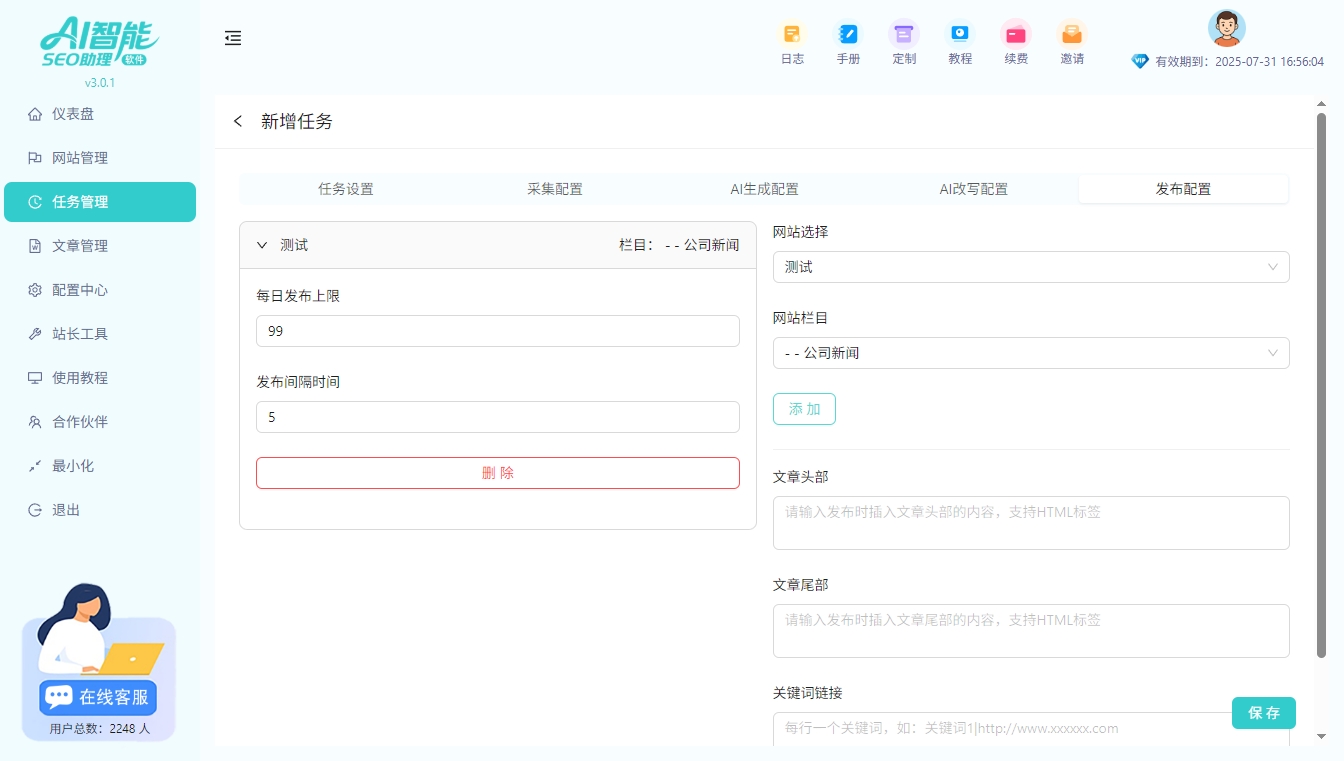Open the 网站栏目 dropdown showing 公司新闻
Image resolution: width=1344 pixels, height=761 pixels.
(x=1030, y=353)
